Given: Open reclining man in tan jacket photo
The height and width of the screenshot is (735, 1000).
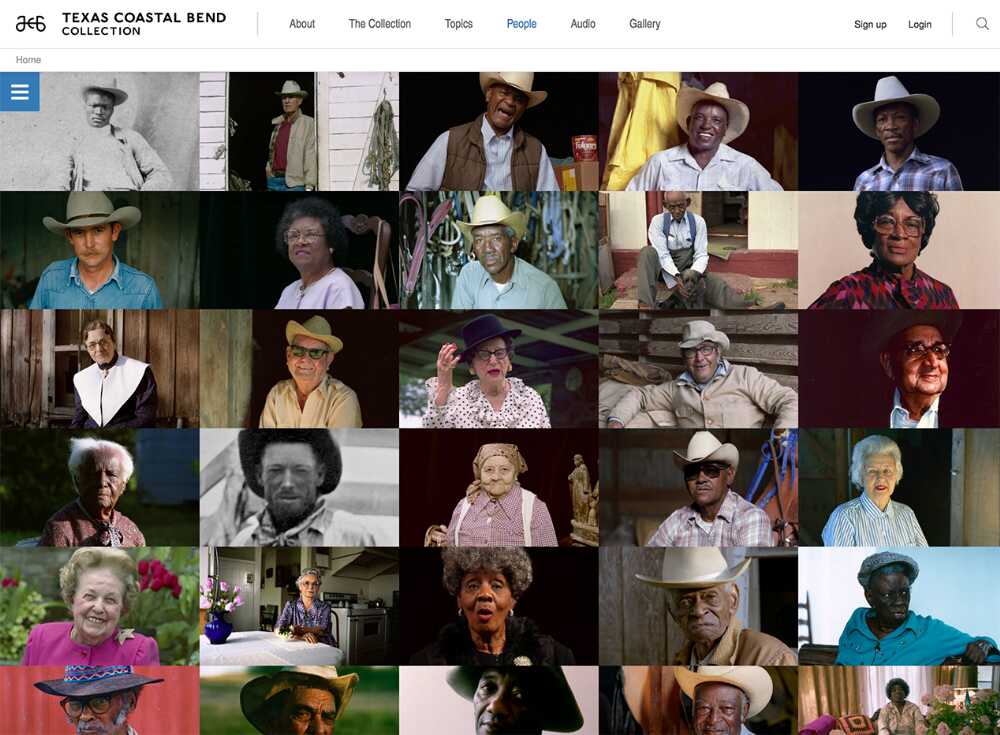Looking at the screenshot, I should pyautogui.click(x=698, y=369).
